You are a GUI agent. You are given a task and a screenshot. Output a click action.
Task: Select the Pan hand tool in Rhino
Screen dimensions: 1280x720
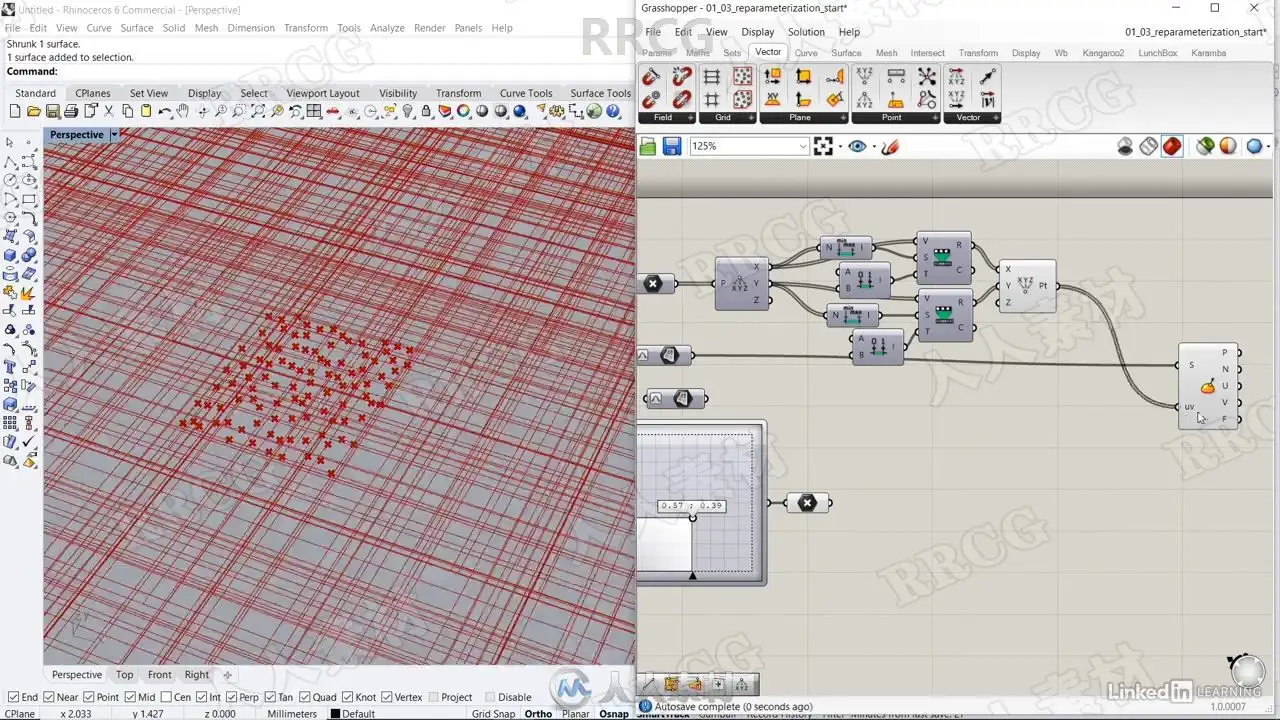coord(183,111)
